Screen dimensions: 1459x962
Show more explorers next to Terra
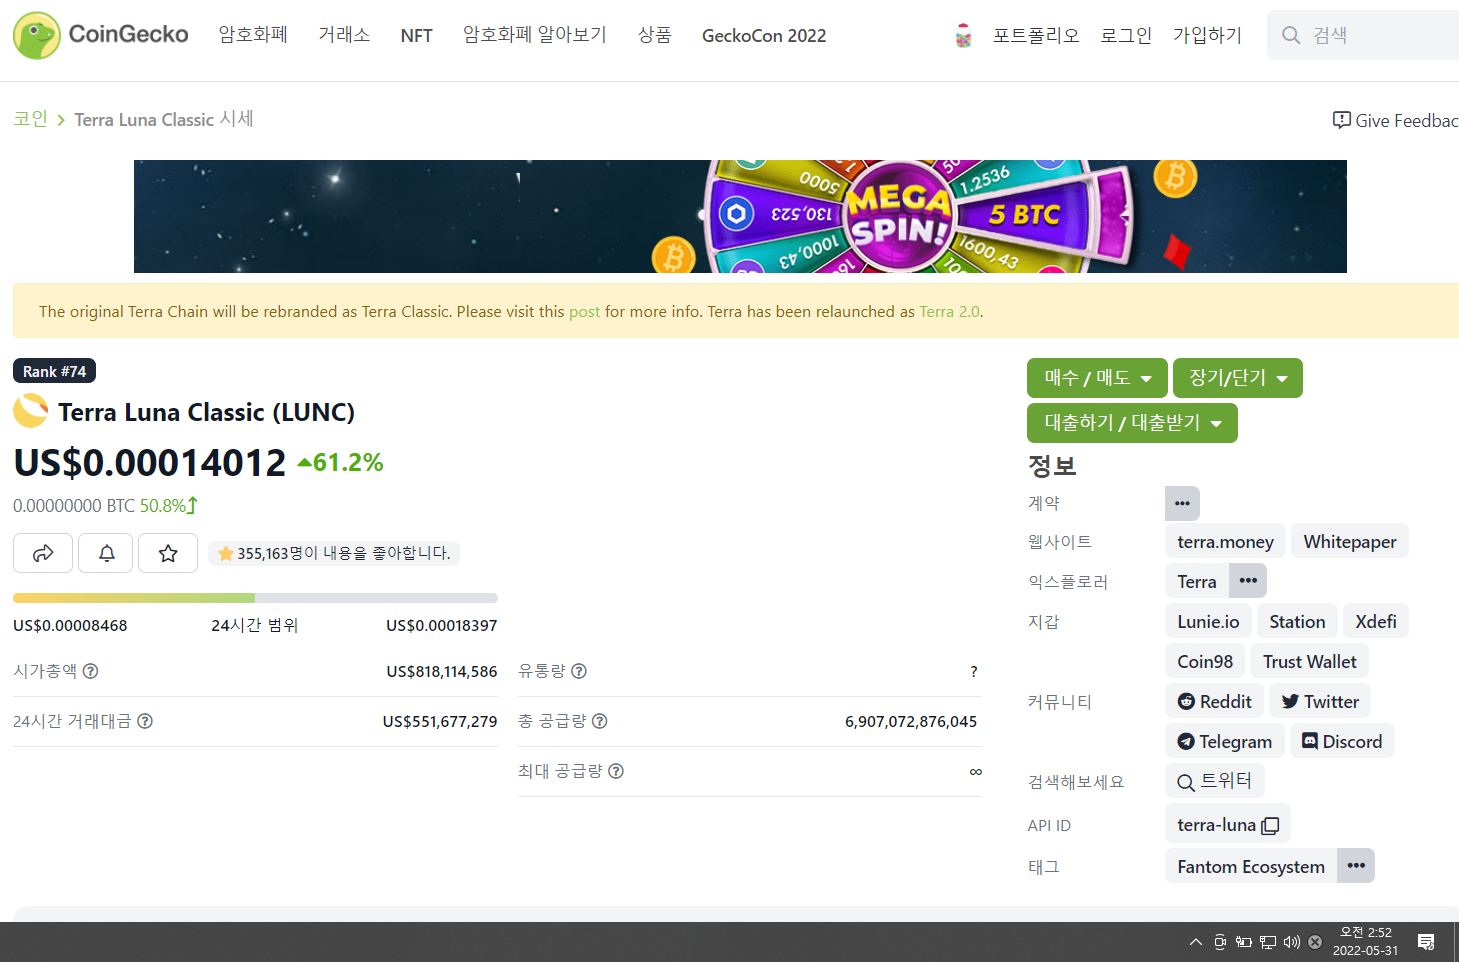click(1248, 581)
